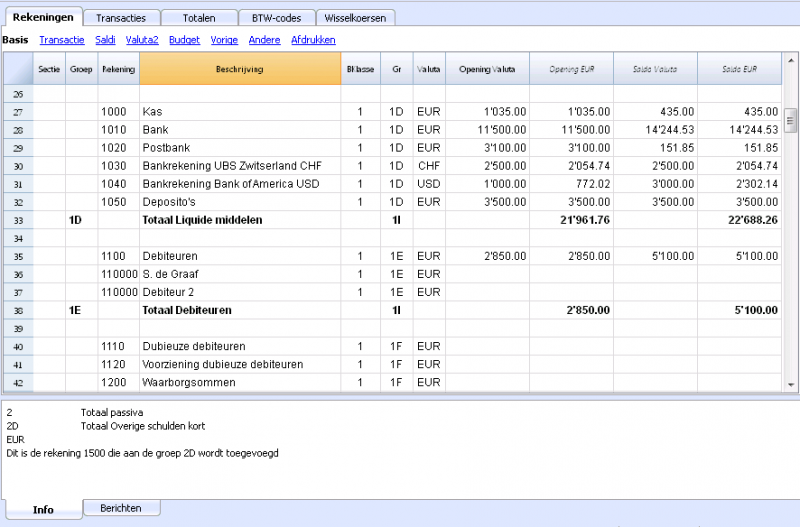Click the Totaal passiva info text
Image resolution: width=800 pixels, height=527 pixels.
112,412
